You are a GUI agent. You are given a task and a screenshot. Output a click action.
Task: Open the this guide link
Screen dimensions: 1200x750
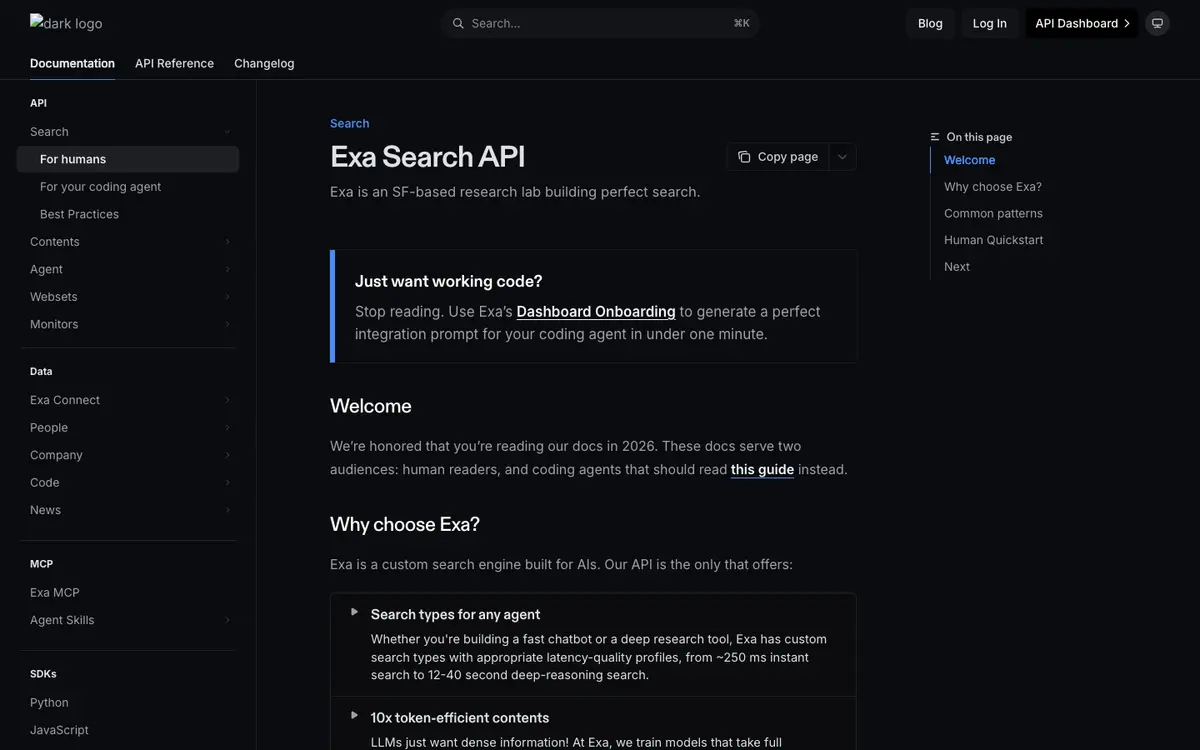tap(762, 469)
